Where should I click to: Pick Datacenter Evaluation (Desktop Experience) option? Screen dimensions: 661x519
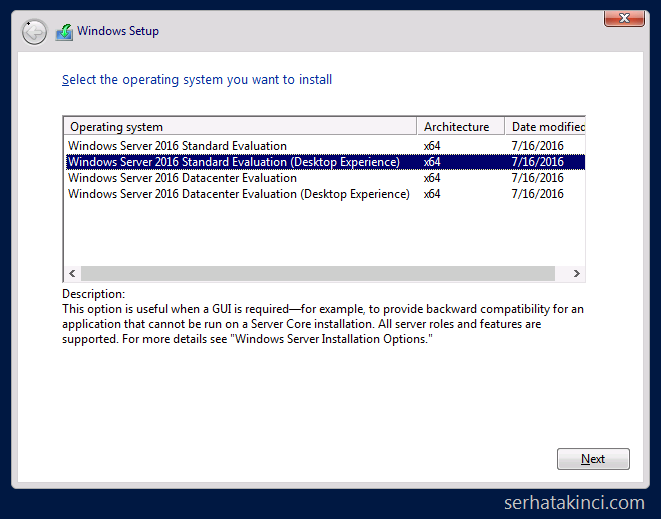coord(239,194)
